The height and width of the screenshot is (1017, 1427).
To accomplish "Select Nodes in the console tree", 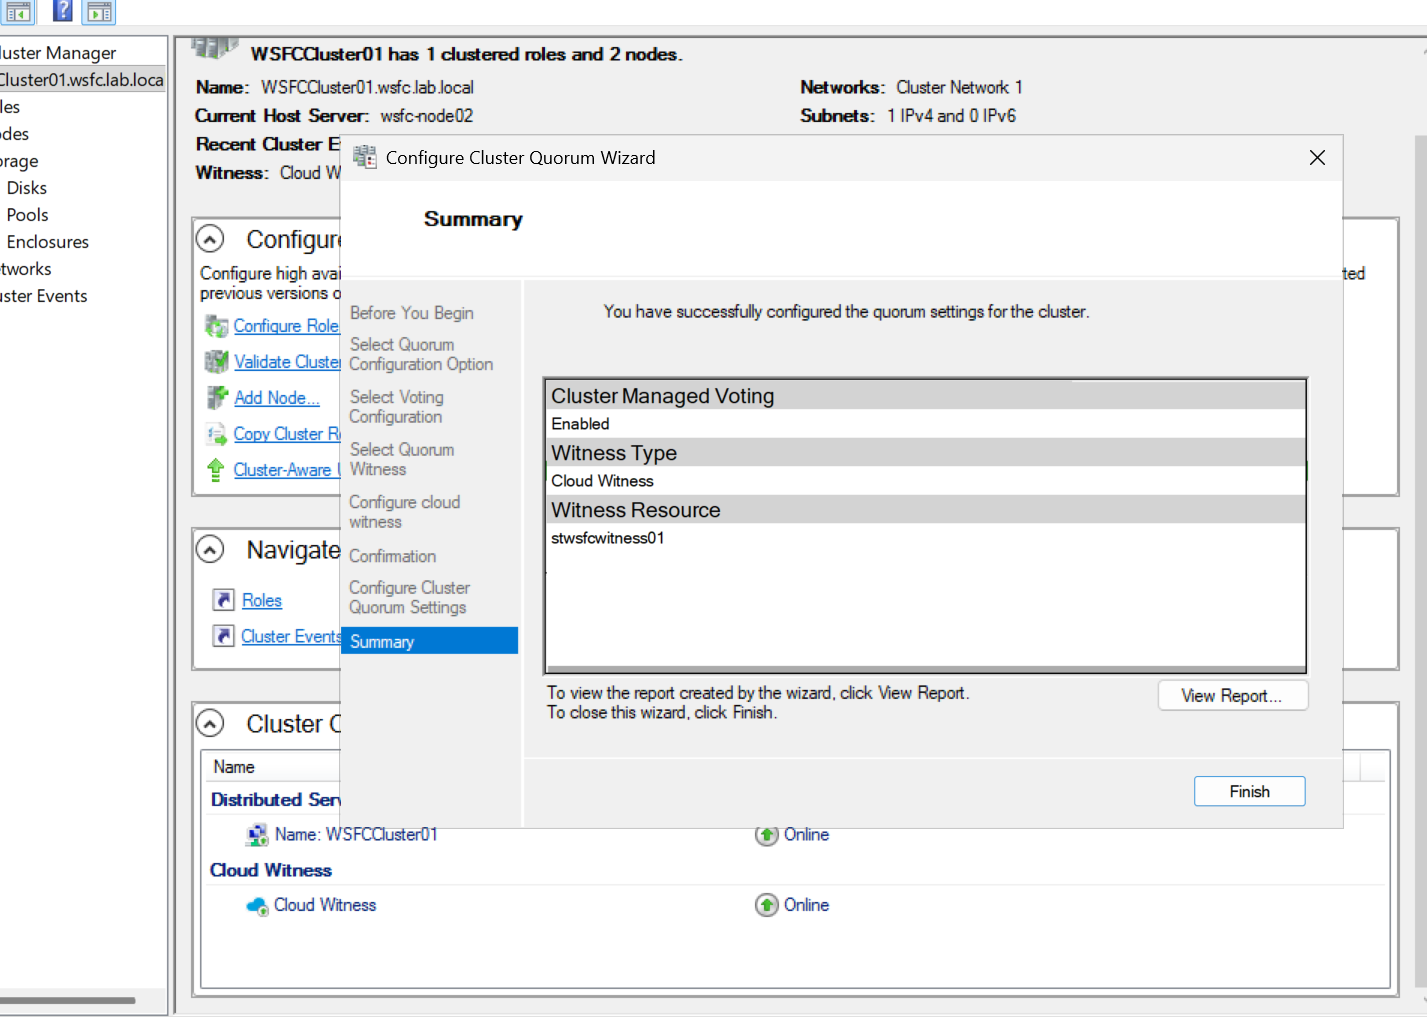I will (x=15, y=134).
